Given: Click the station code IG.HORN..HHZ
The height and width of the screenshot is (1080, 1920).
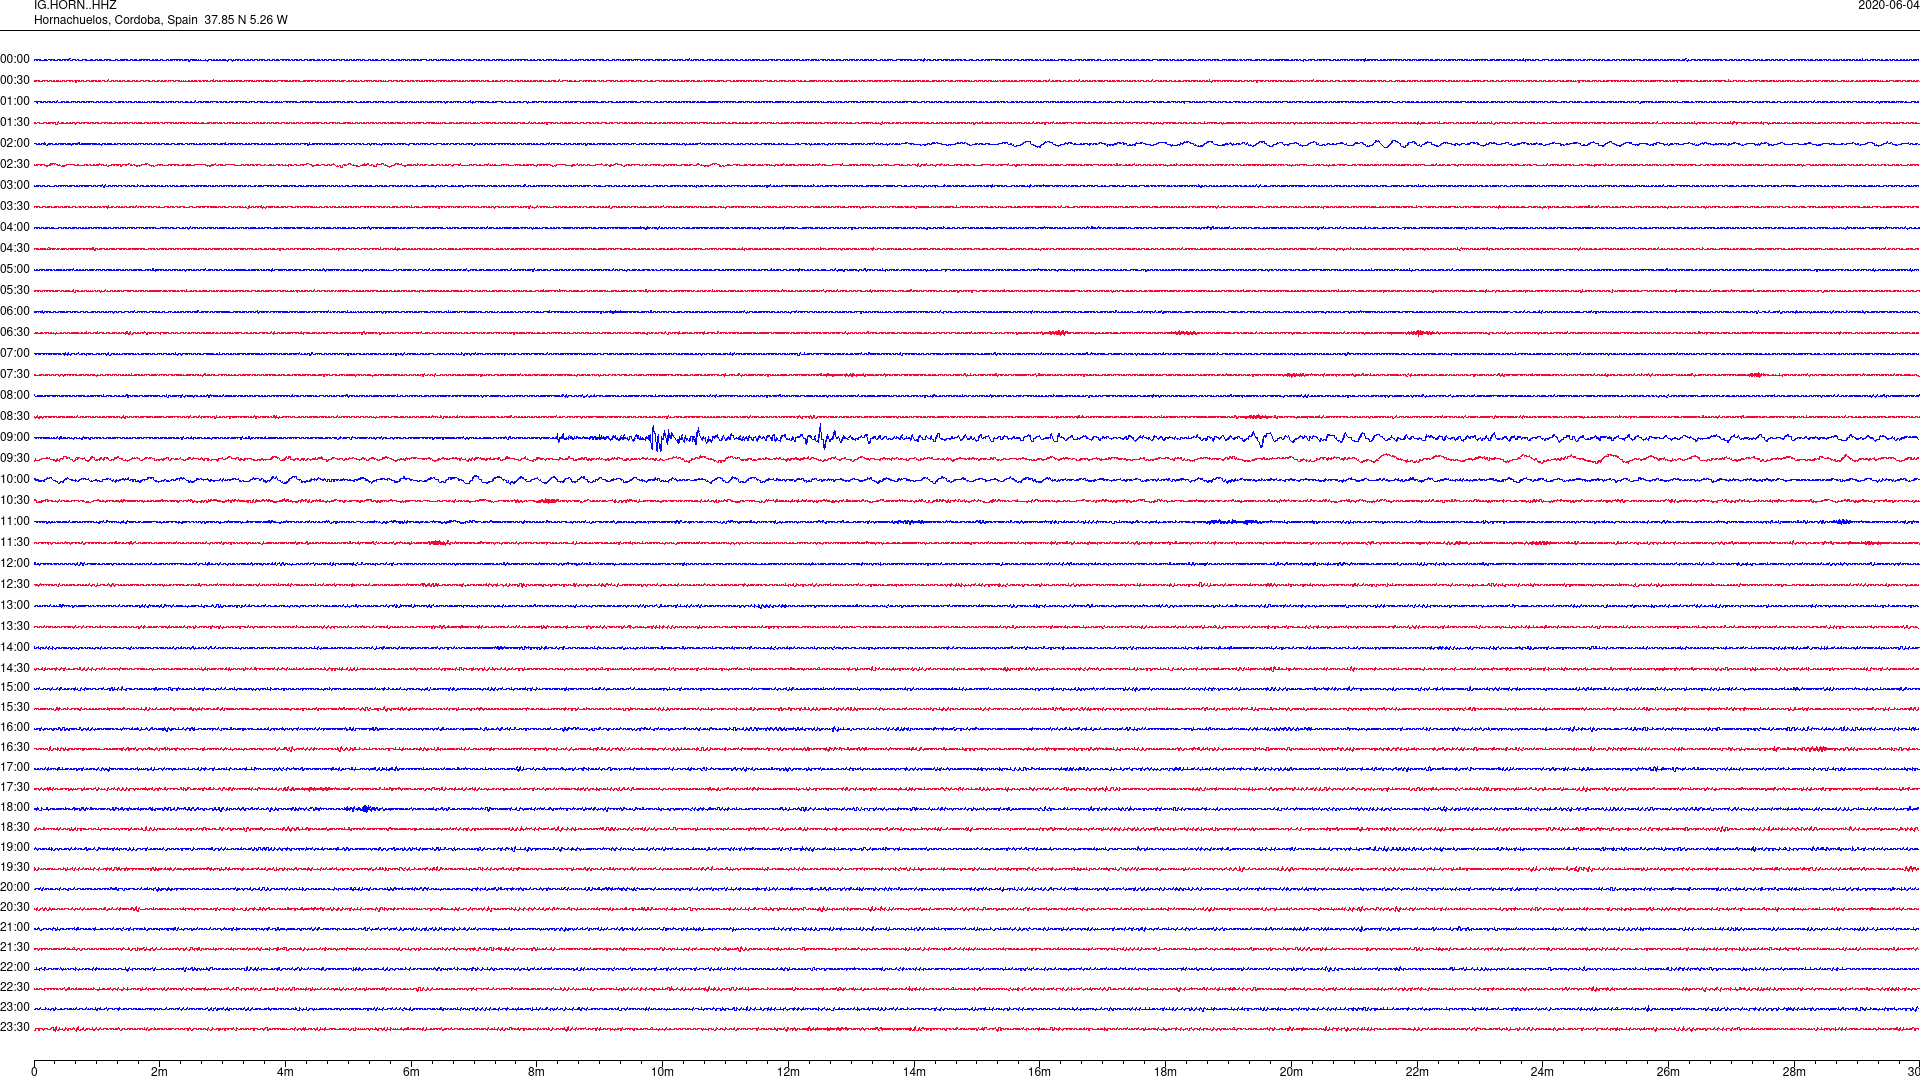Looking at the screenshot, I should pyautogui.click(x=75, y=6).
